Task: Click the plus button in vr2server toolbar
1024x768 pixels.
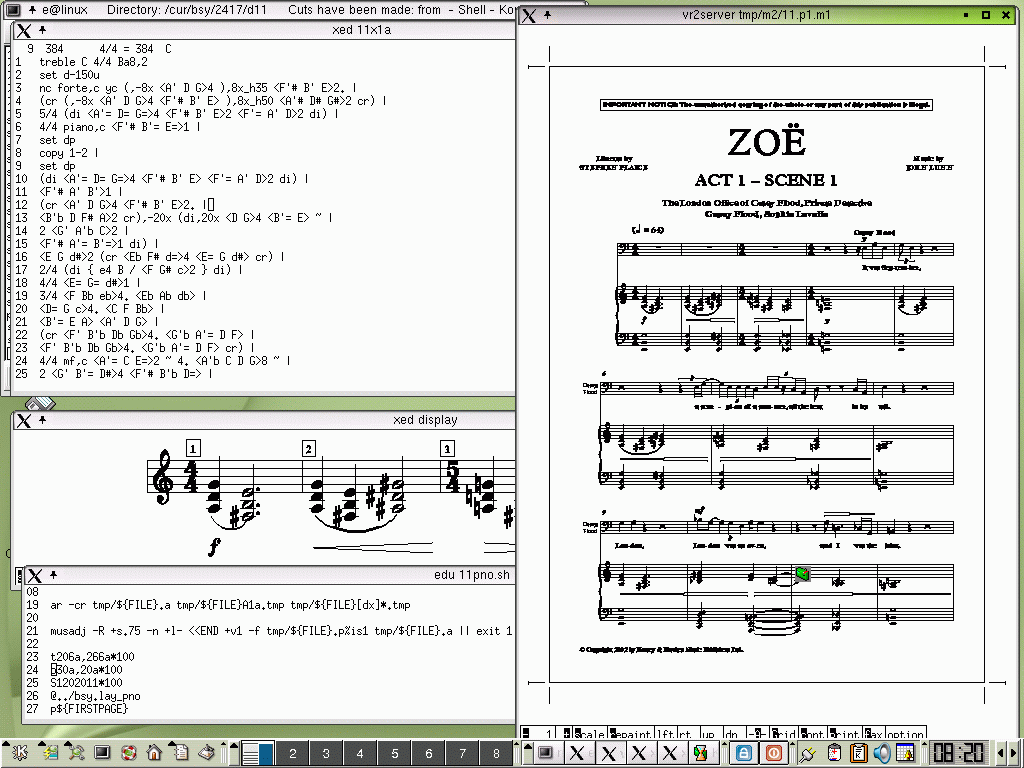Action: coord(566,734)
